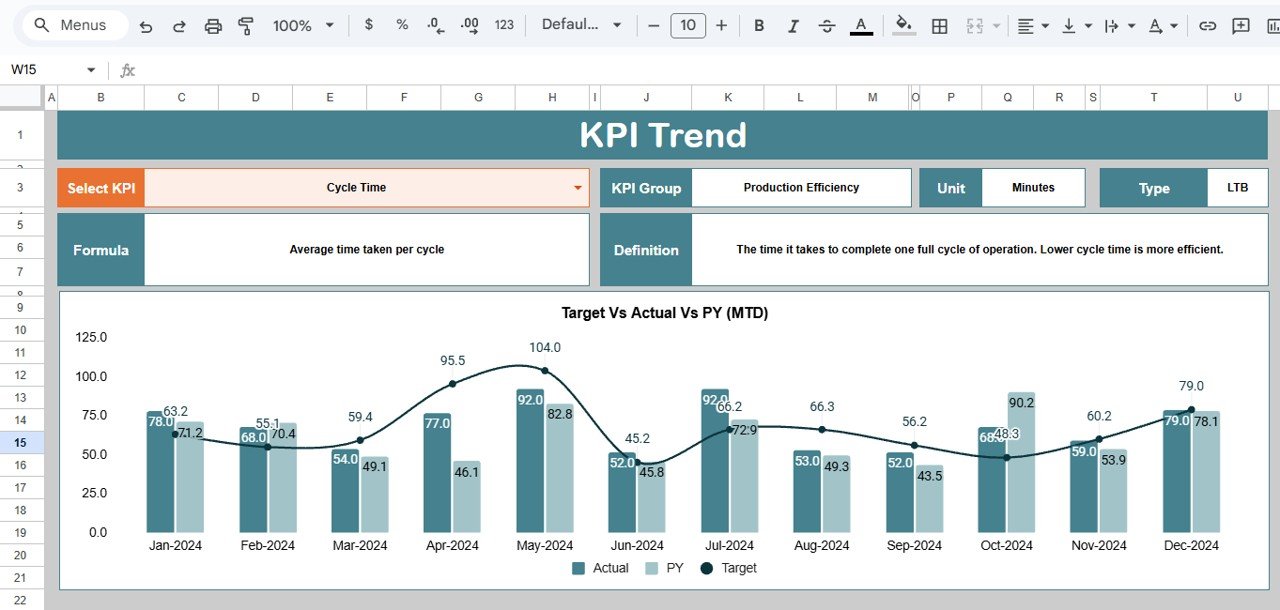Toggle strikethrough formatting
Viewport: 1280px width, 610px height.
click(827, 26)
